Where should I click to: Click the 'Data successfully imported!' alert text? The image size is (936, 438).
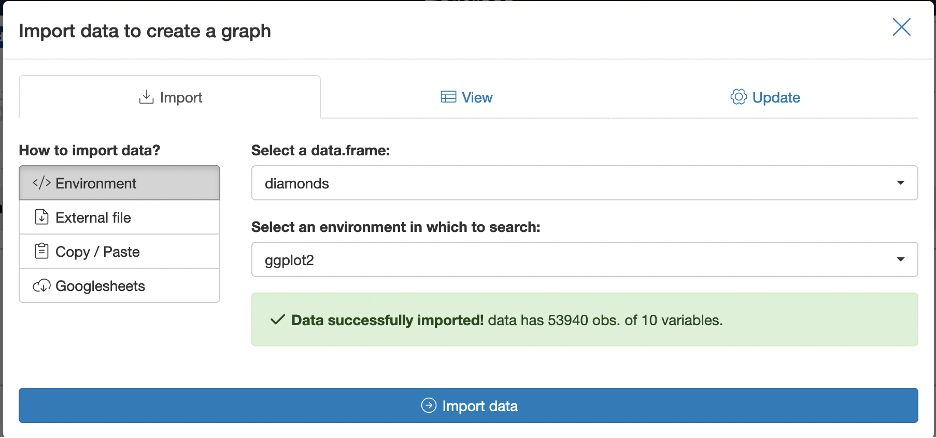tap(388, 320)
